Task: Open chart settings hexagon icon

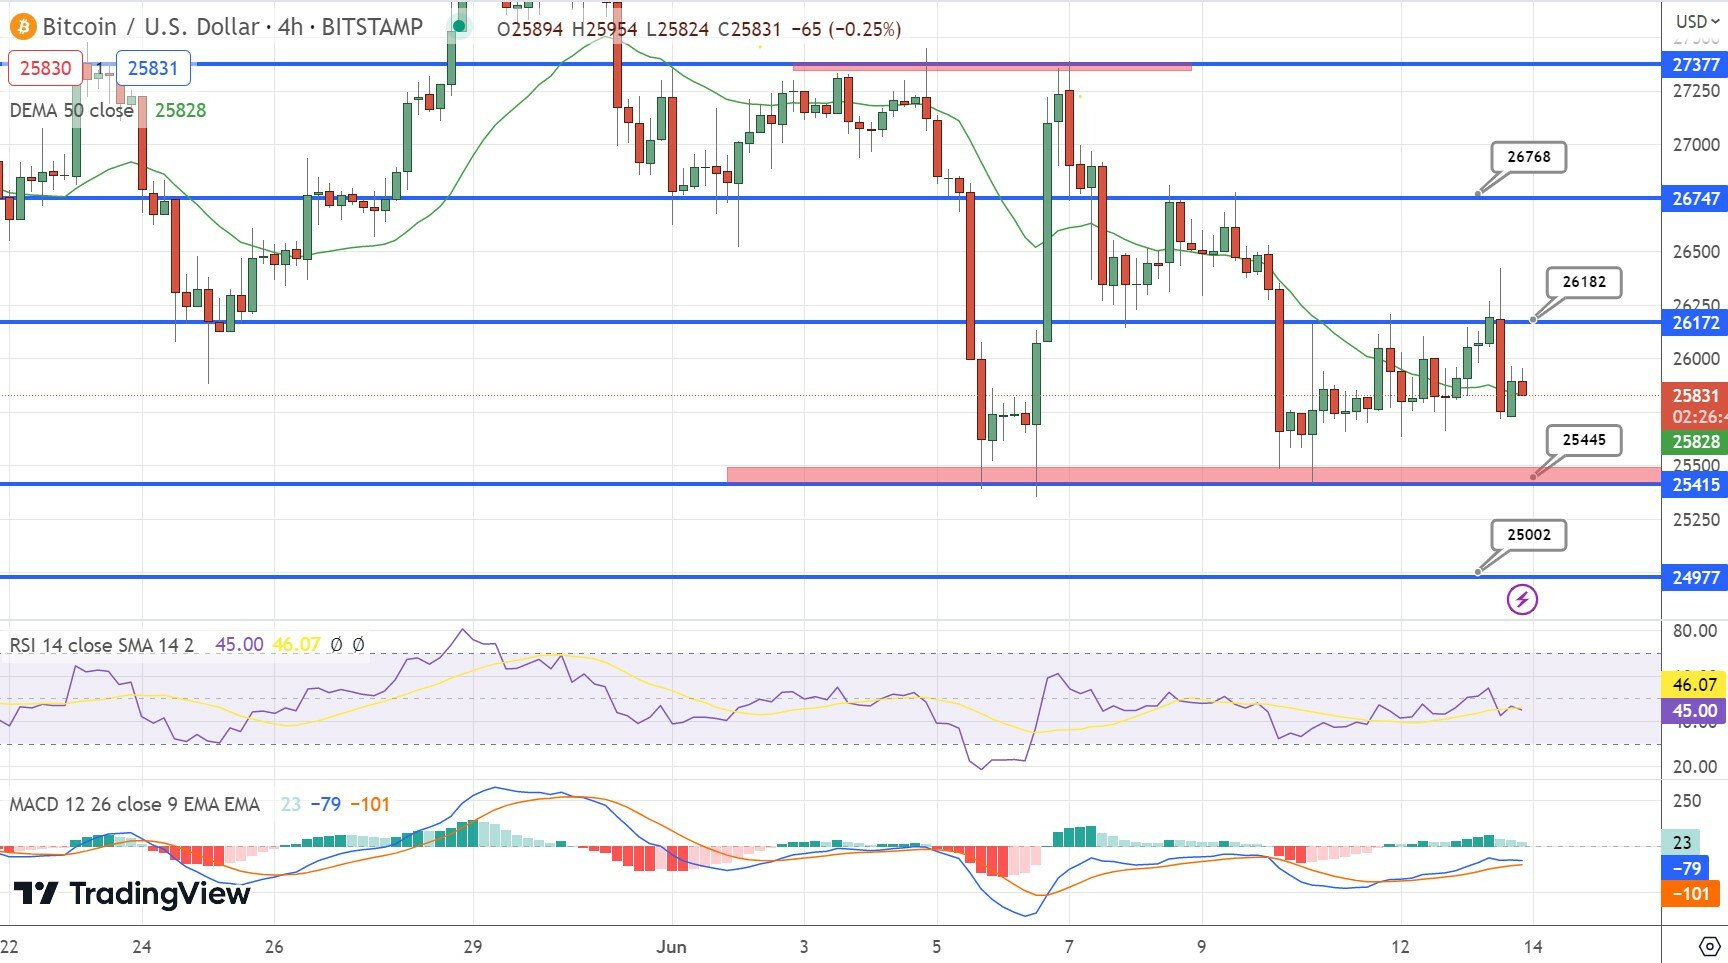Action: click(x=1709, y=946)
